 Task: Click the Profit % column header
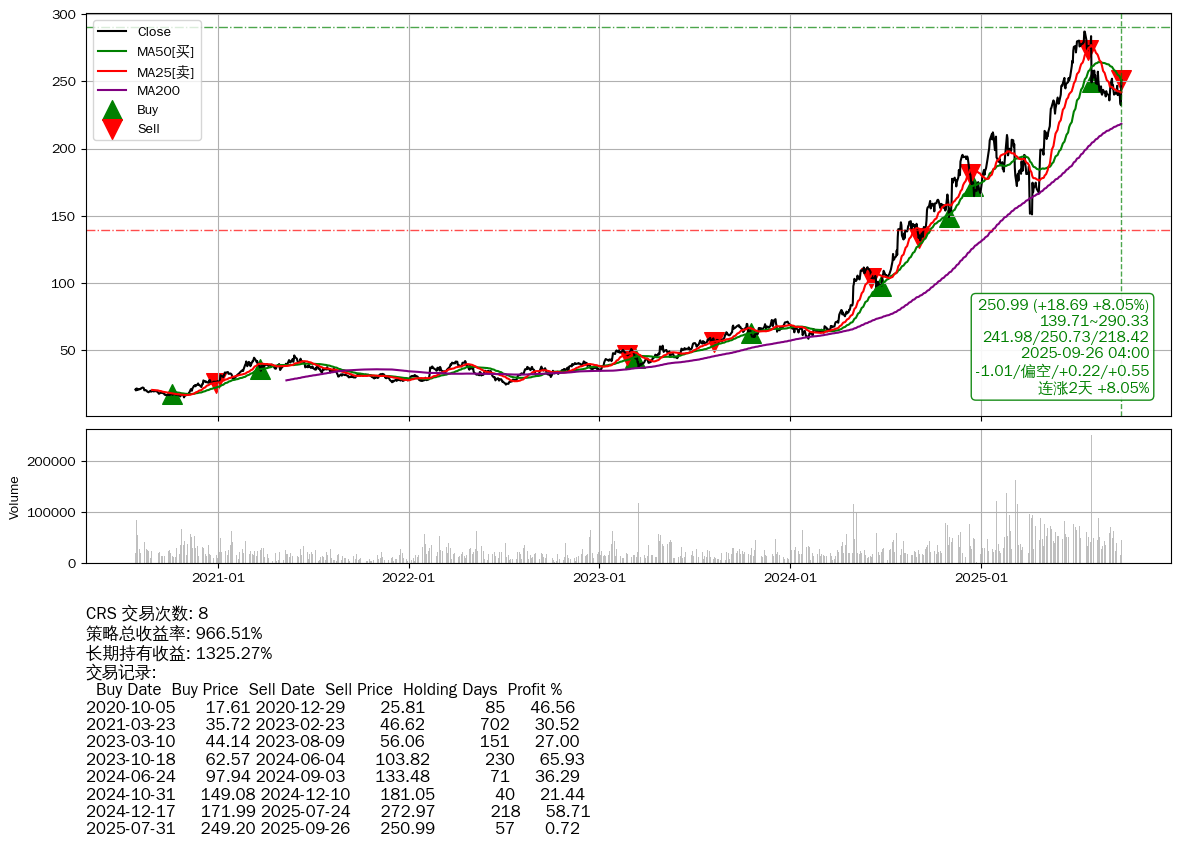click(534, 690)
